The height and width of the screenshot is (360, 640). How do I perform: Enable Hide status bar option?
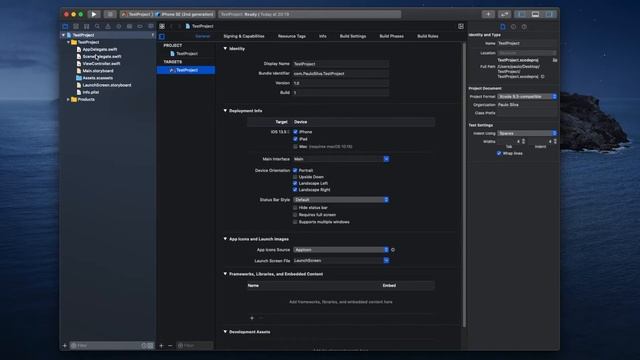coord(295,208)
